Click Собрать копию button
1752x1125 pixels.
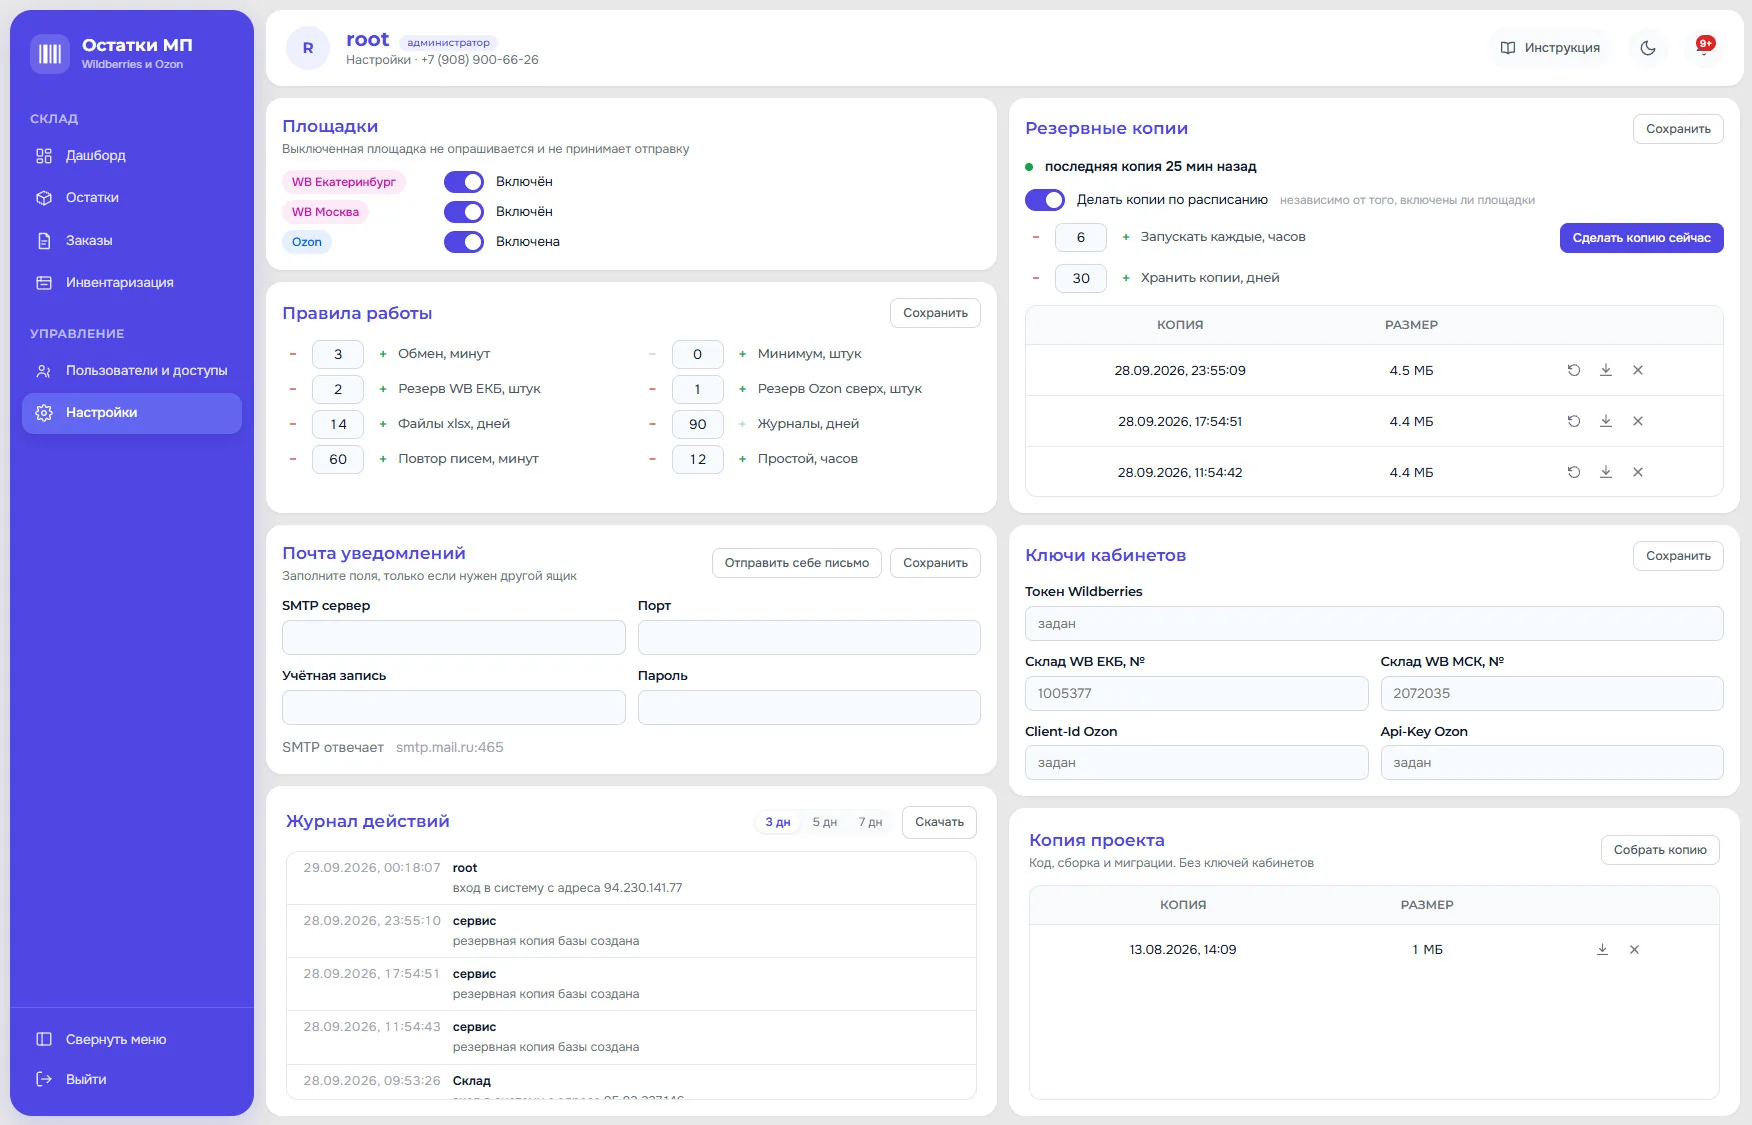coord(1660,850)
